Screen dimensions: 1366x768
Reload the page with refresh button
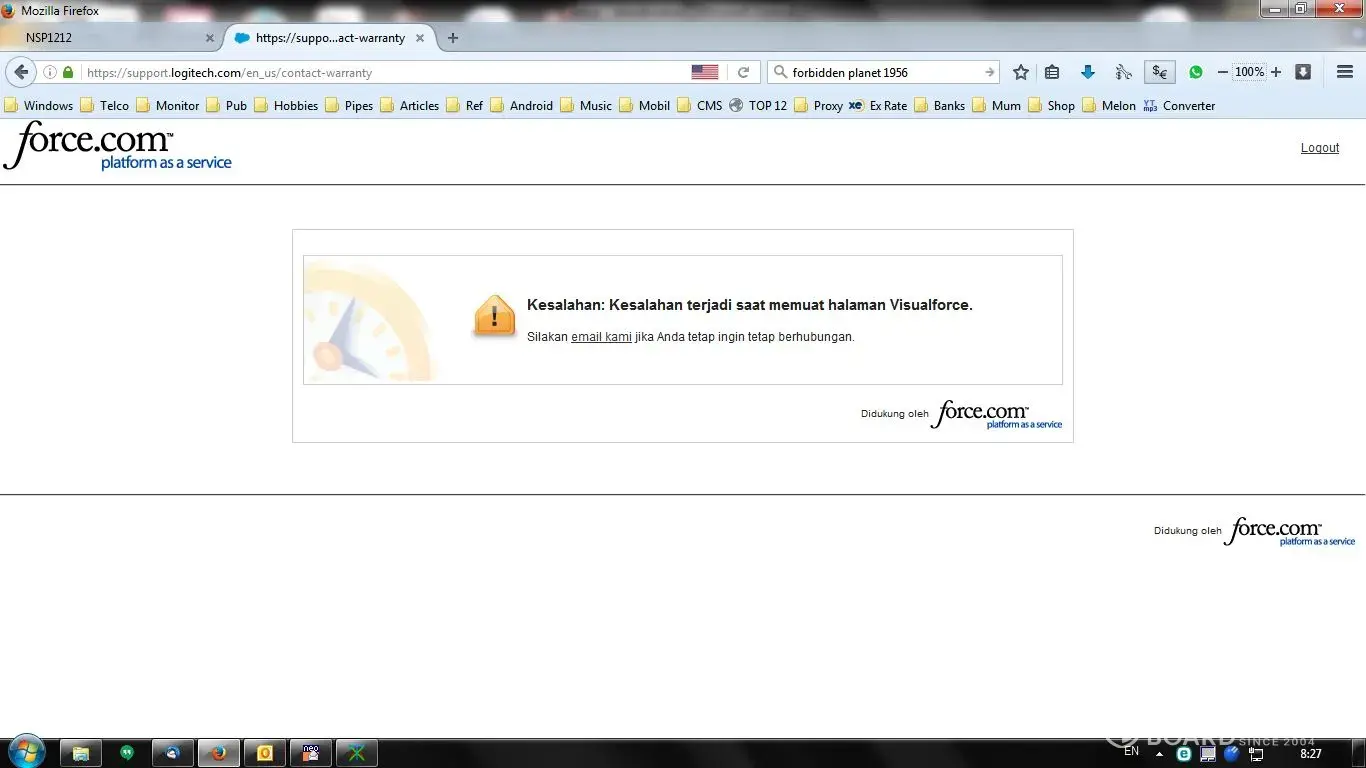(743, 72)
